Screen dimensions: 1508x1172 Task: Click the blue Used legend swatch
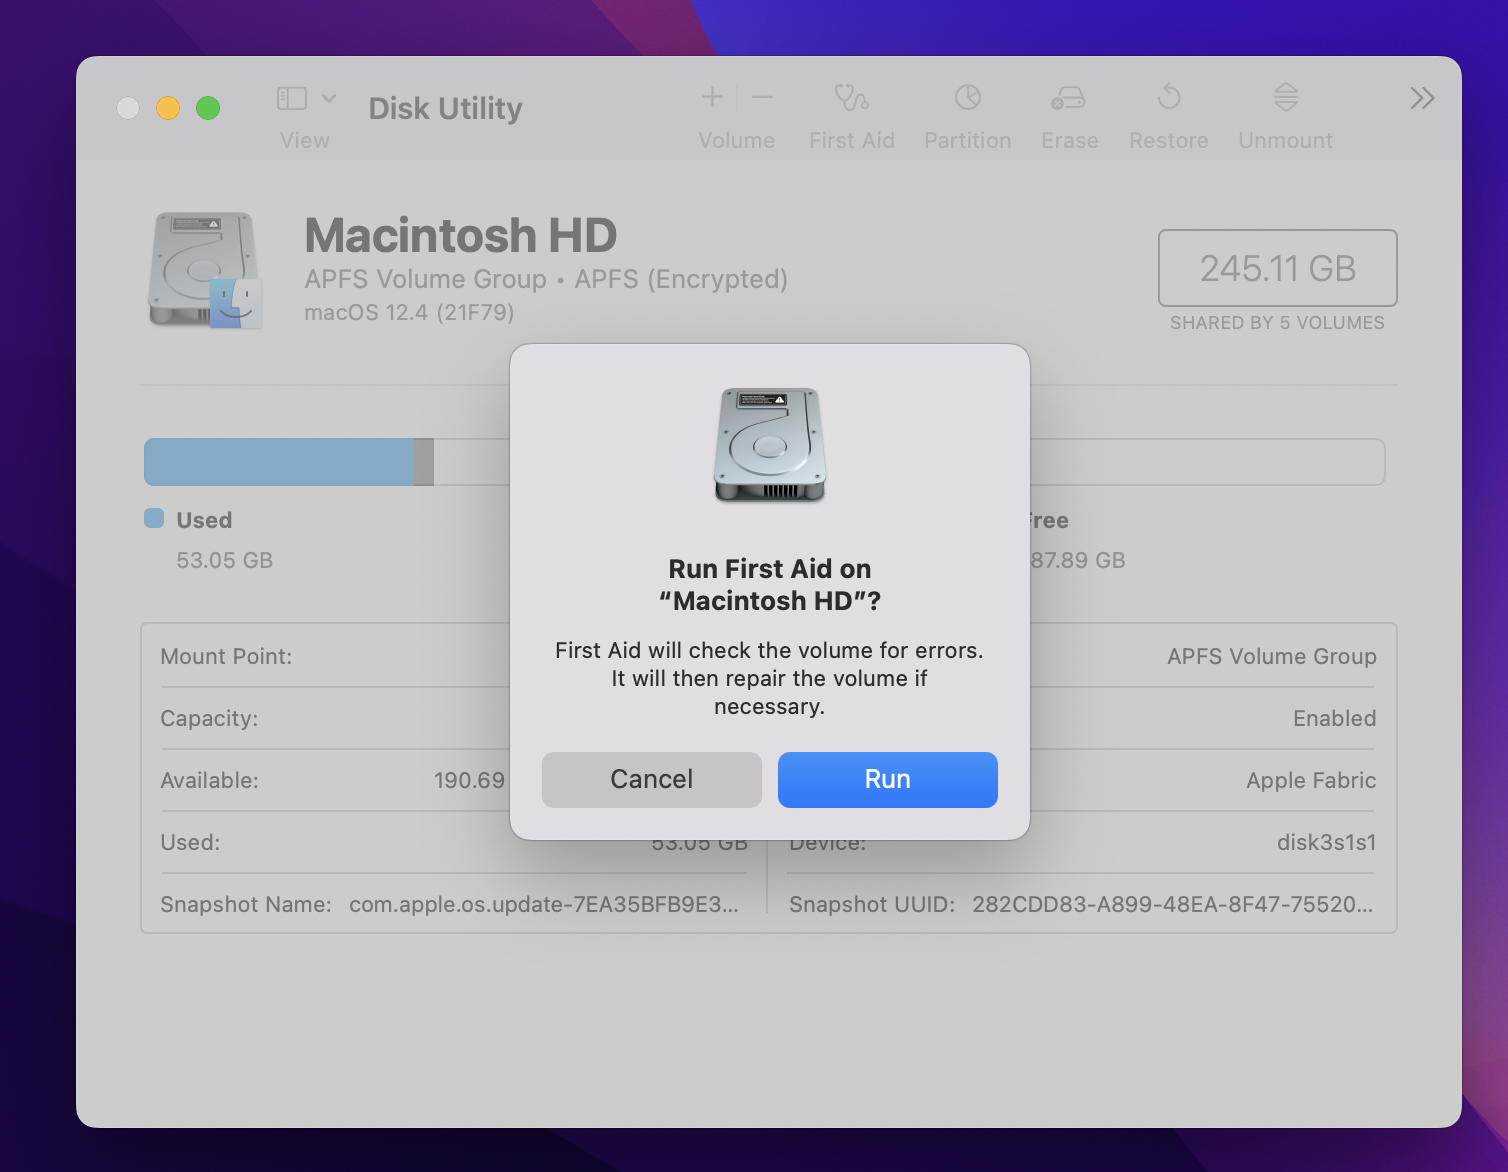coord(154,518)
